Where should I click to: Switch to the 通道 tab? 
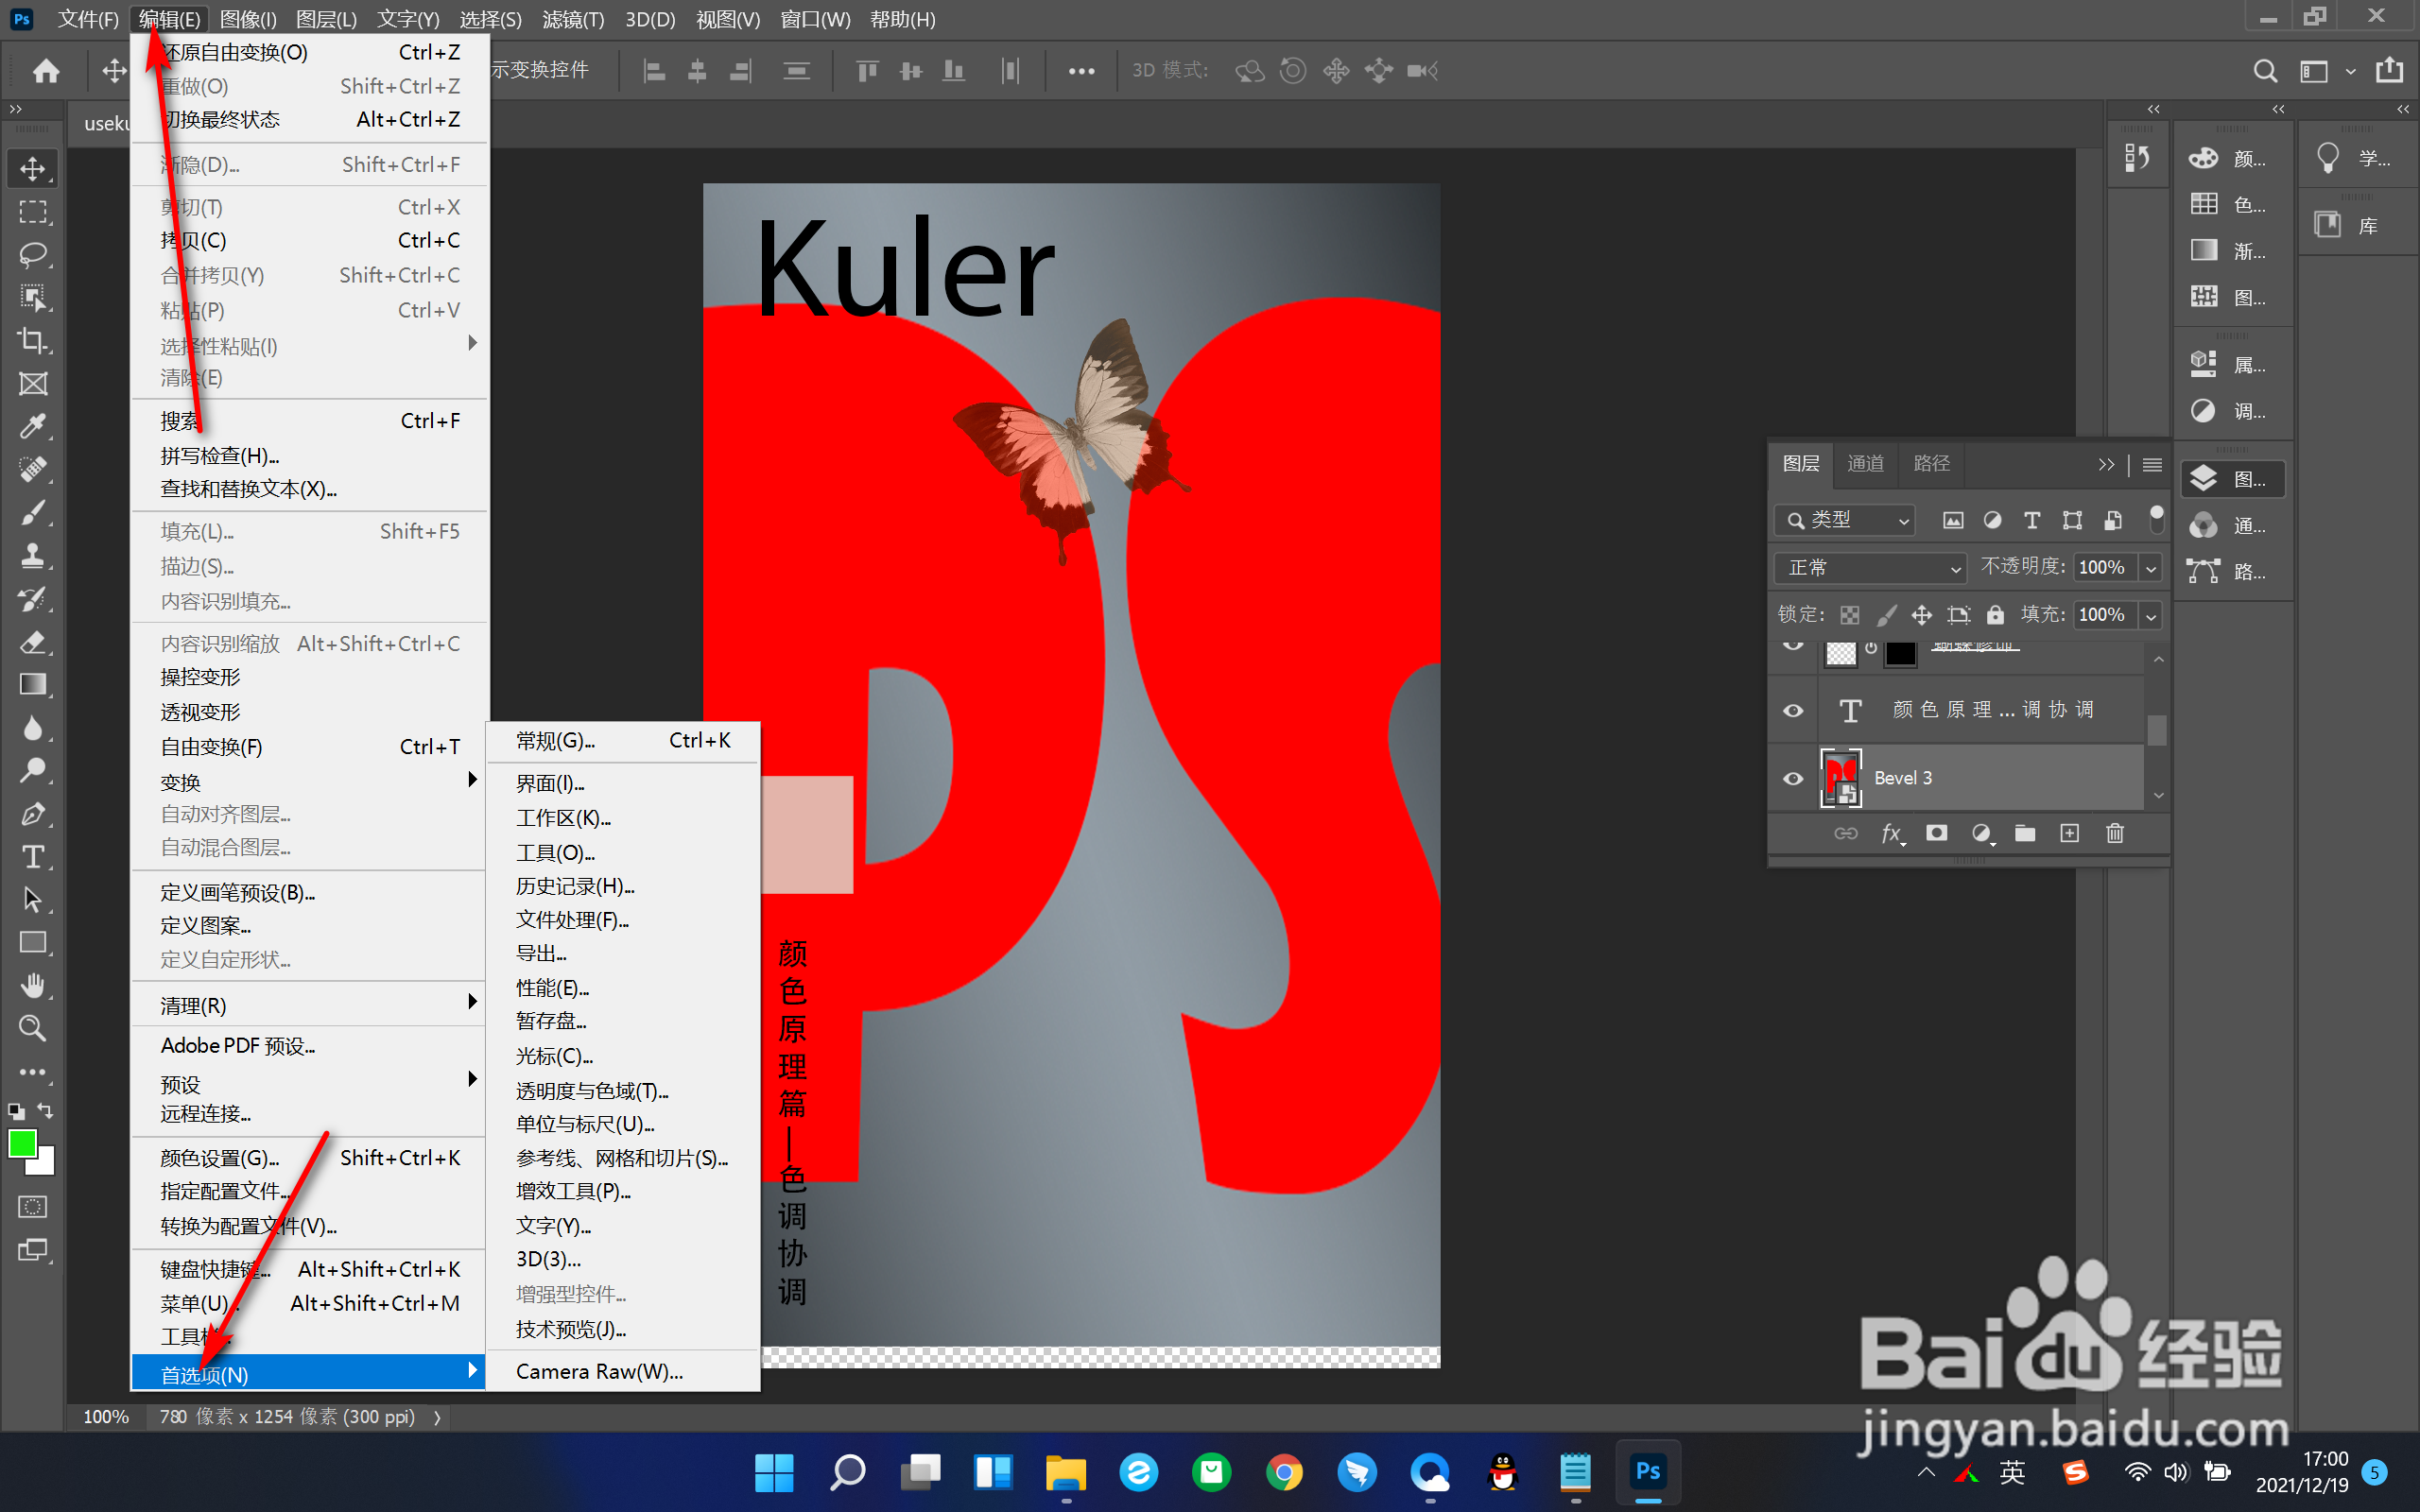pos(1865,463)
